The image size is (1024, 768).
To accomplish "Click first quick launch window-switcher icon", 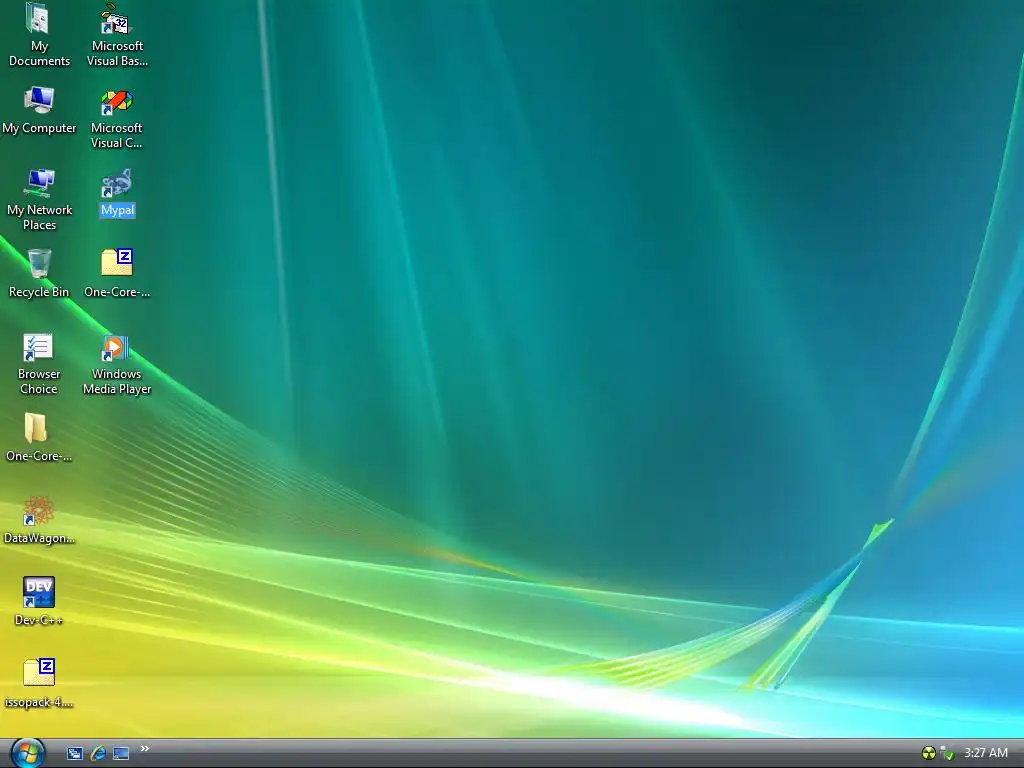I will pyautogui.click(x=75, y=754).
